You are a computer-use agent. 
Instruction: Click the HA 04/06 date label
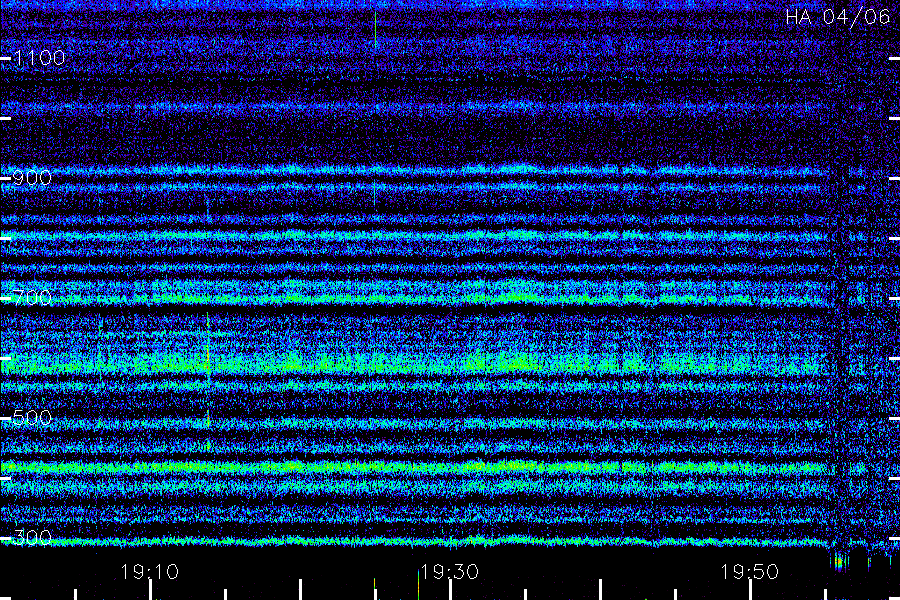pos(837,17)
